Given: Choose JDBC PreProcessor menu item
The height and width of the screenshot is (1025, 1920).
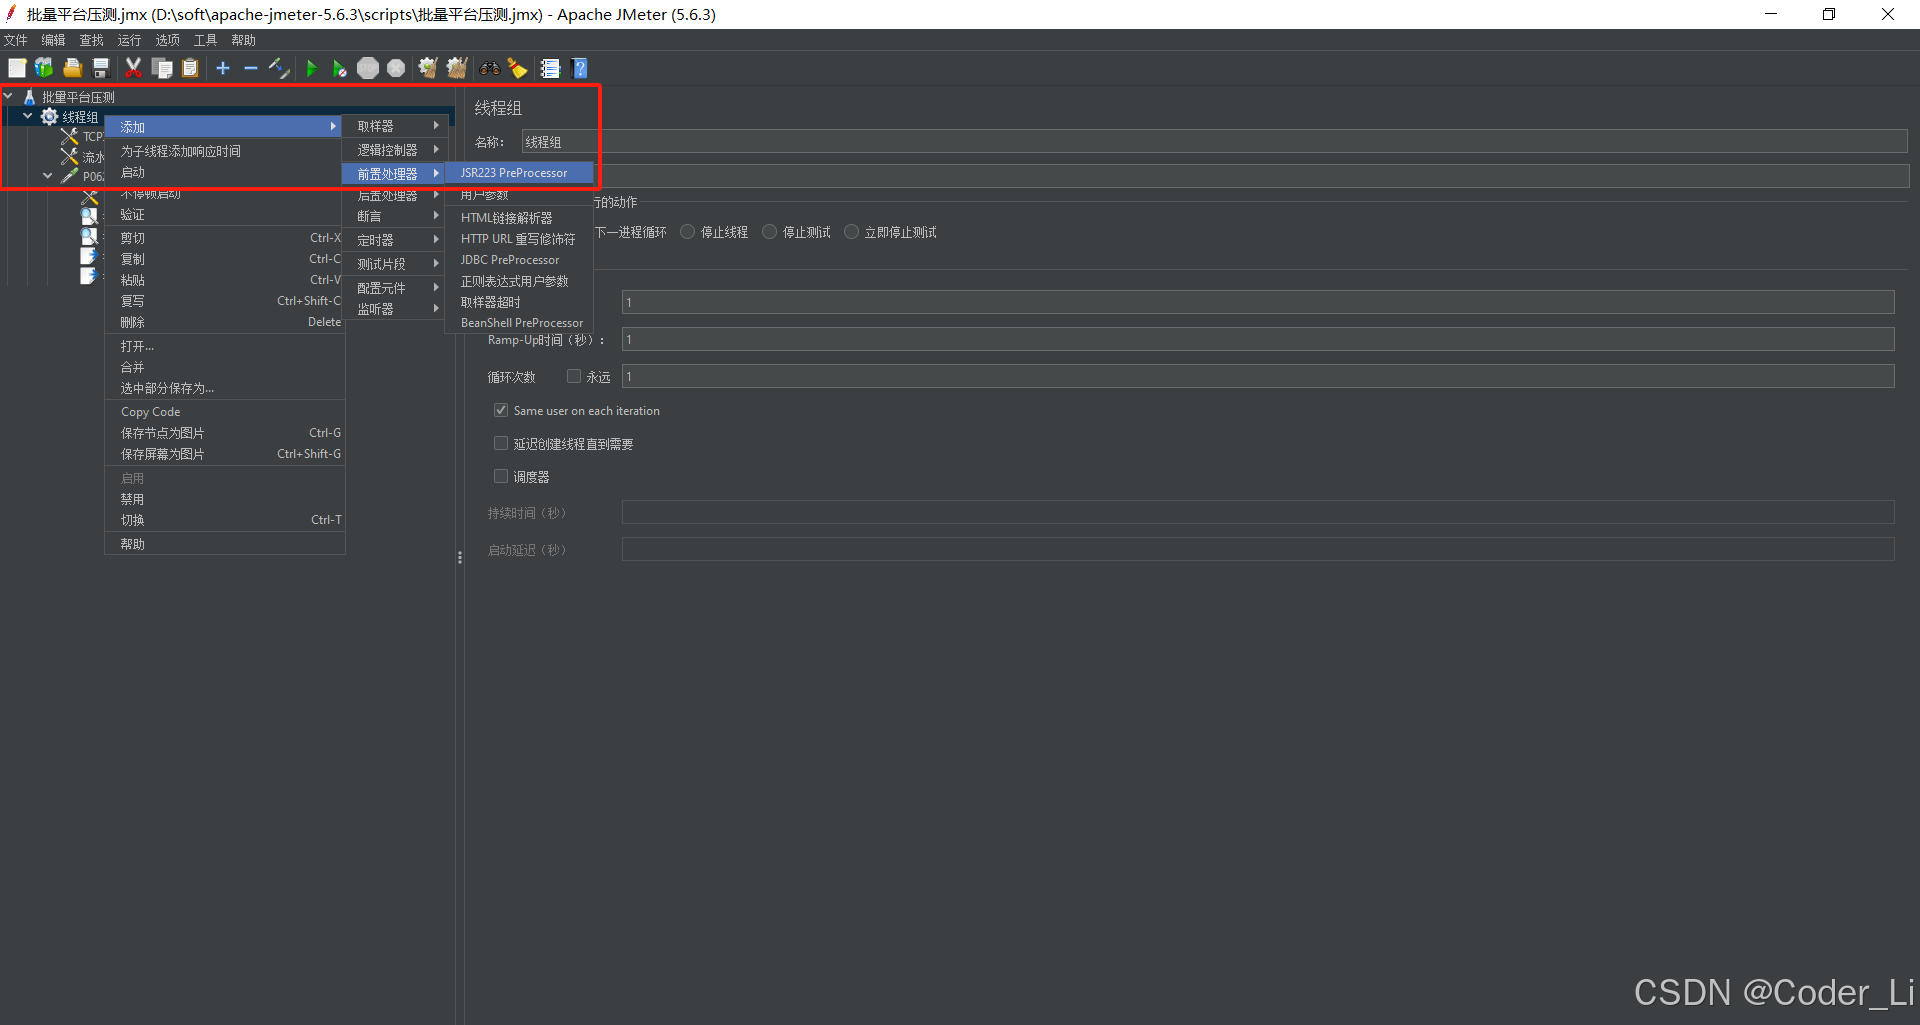Looking at the screenshot, I should point(520,260).
